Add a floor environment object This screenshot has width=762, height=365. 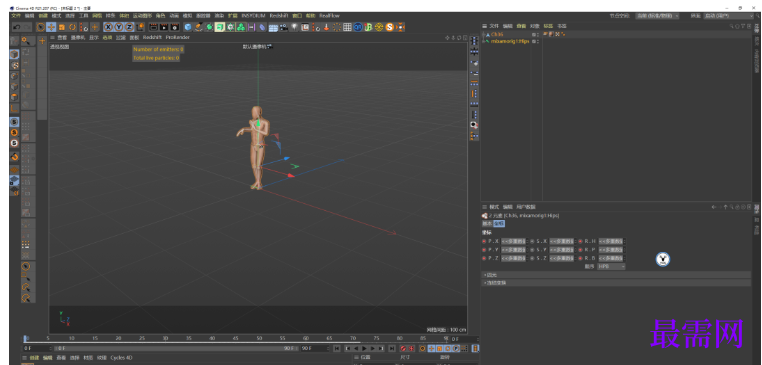[273, 27]
